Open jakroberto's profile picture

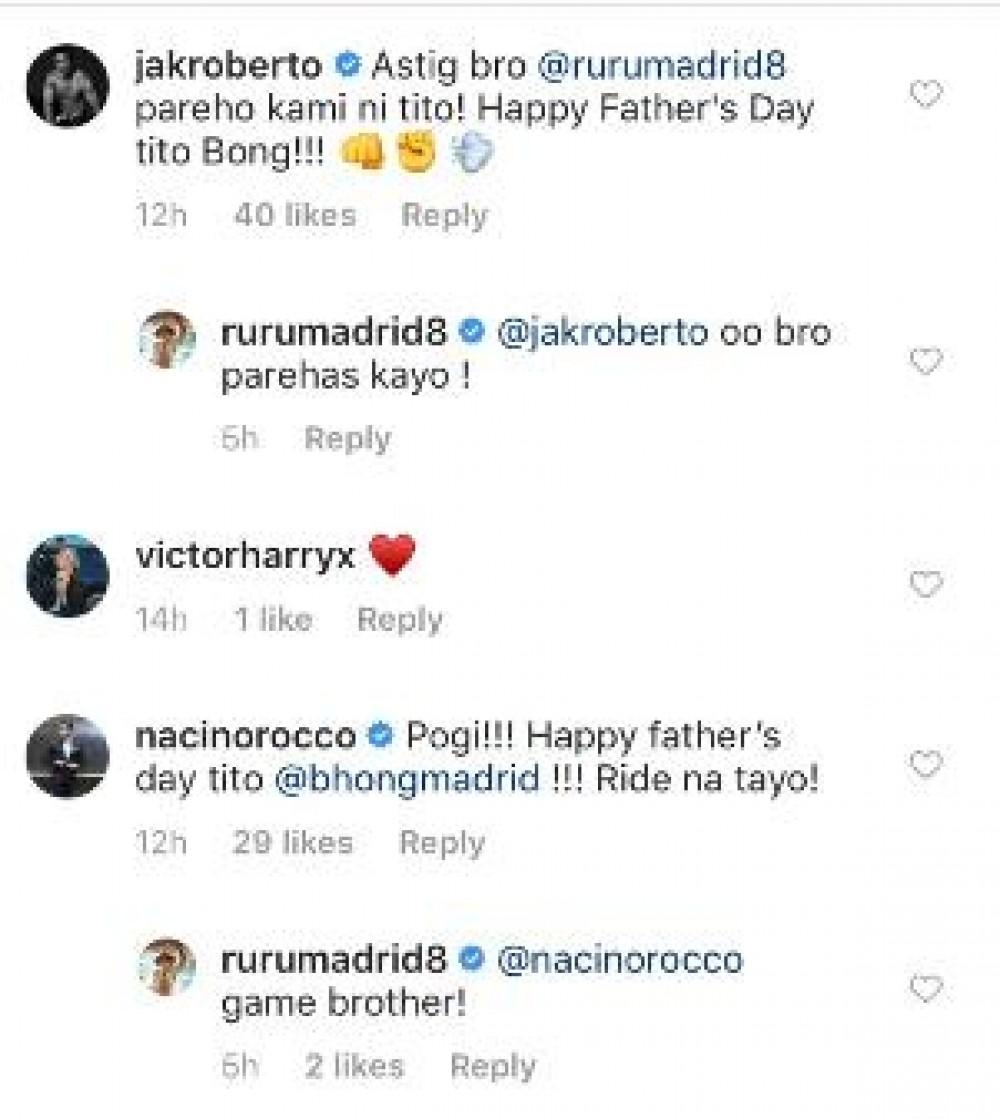point(67,86)
